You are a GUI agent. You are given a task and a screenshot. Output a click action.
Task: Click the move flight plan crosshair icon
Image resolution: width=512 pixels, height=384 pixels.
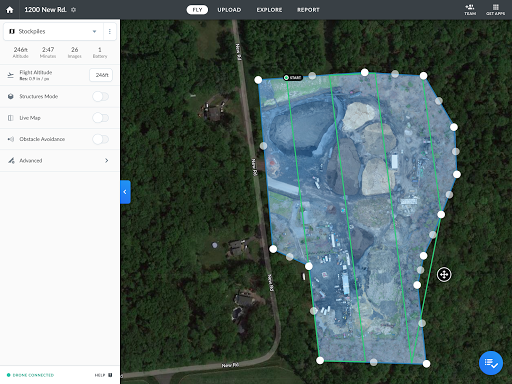pos(444,275)
